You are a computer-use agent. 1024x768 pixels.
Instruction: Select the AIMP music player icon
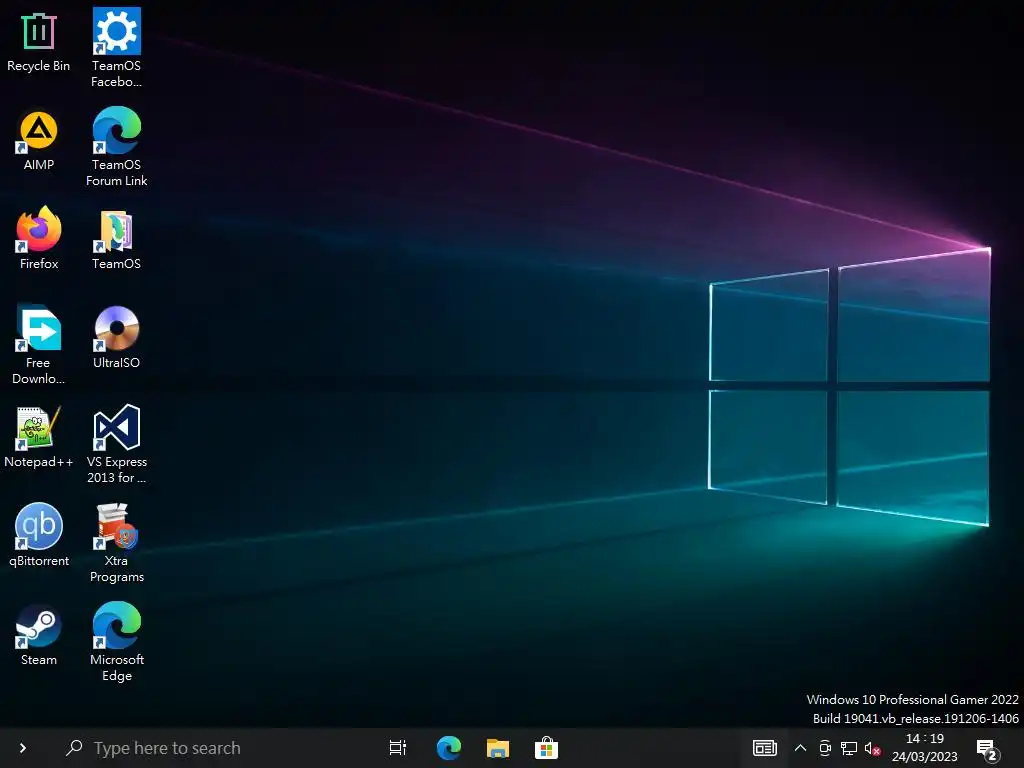(x=39, y=131)
